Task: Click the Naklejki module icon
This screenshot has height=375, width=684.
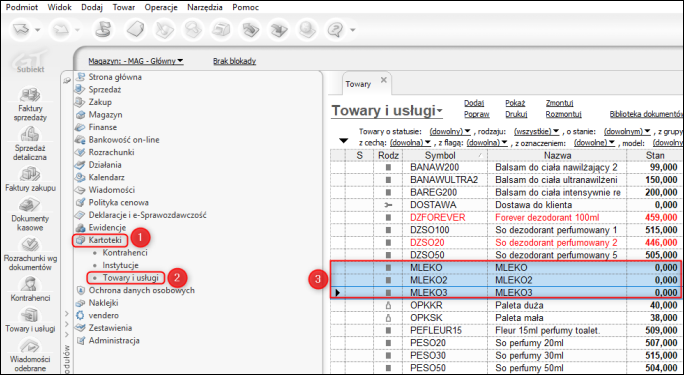Action: pos(80,303)
